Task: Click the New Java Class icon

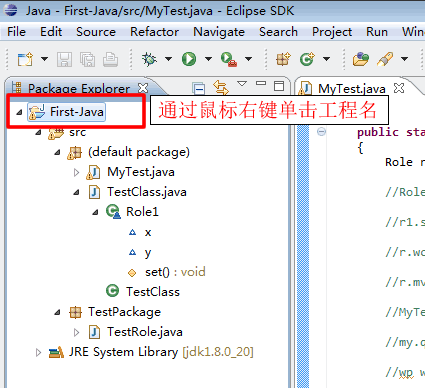Action: [307, 59]
